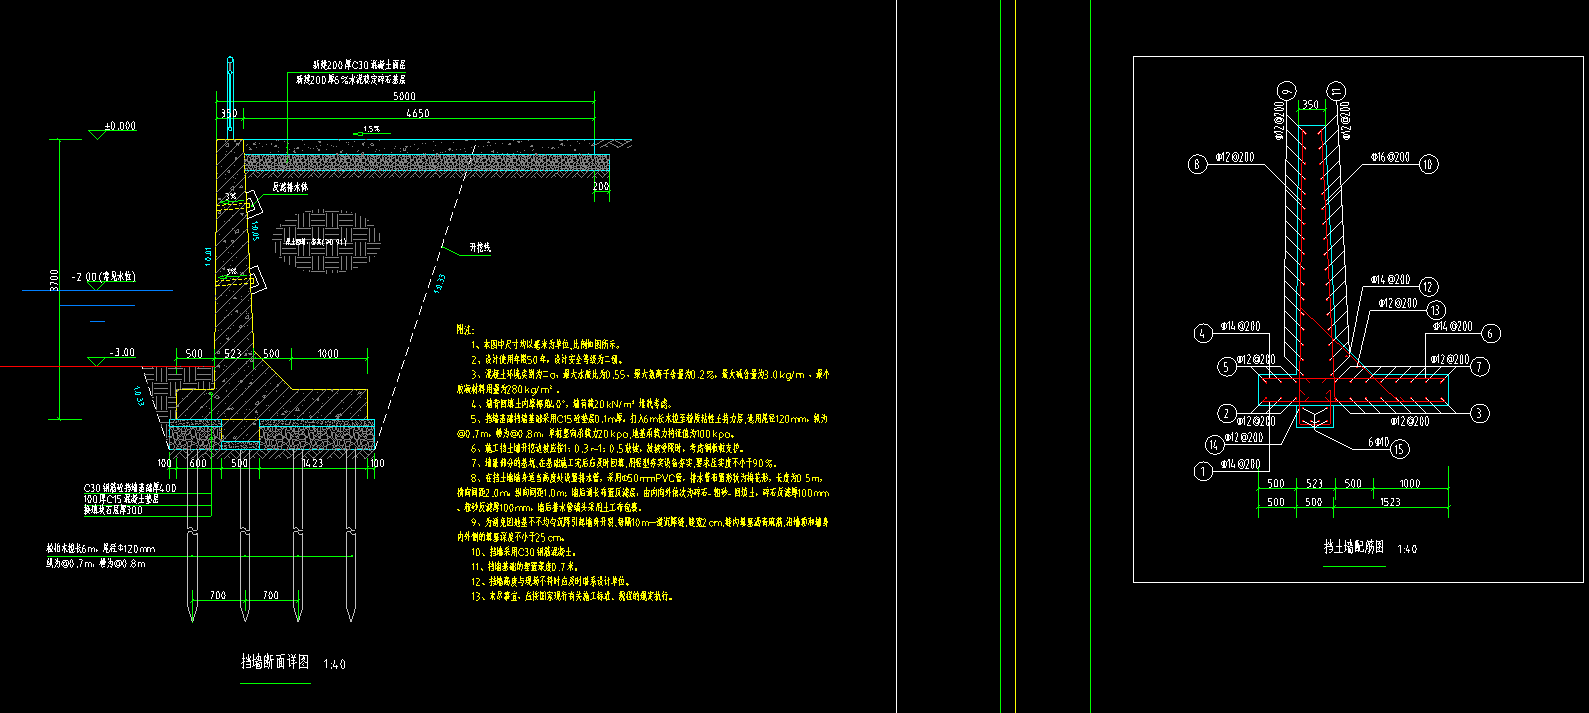
Task: Select the 挡墙断面详图 drawing title
Action: click(x=275, y=662)
